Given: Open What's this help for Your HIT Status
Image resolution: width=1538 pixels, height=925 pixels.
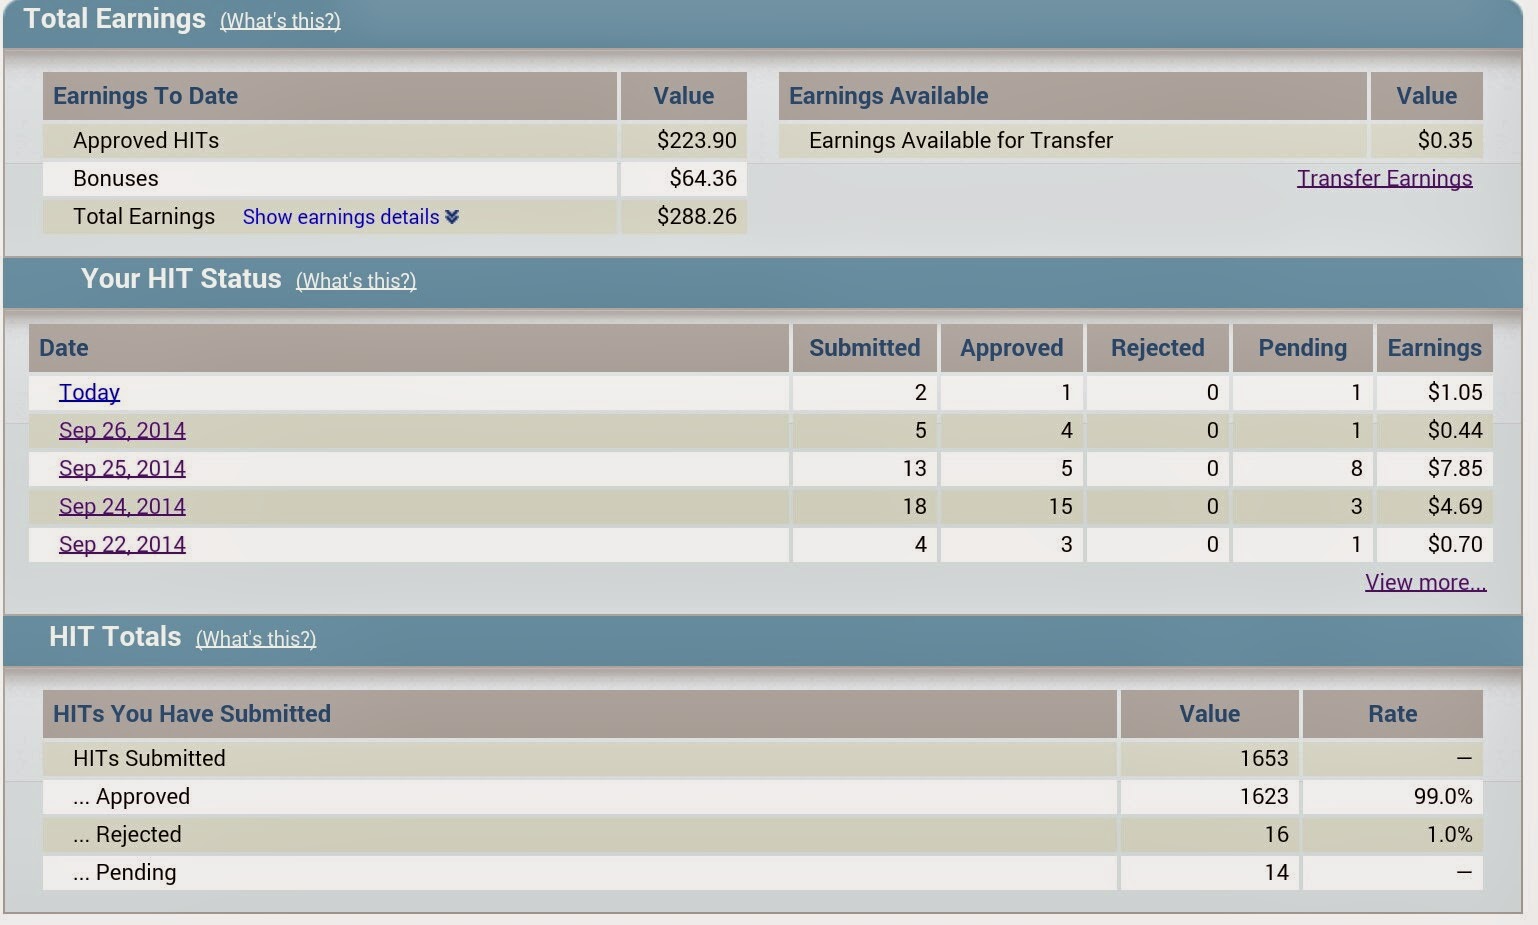Looking at the screenshot, I should click(x=356, y=281).
